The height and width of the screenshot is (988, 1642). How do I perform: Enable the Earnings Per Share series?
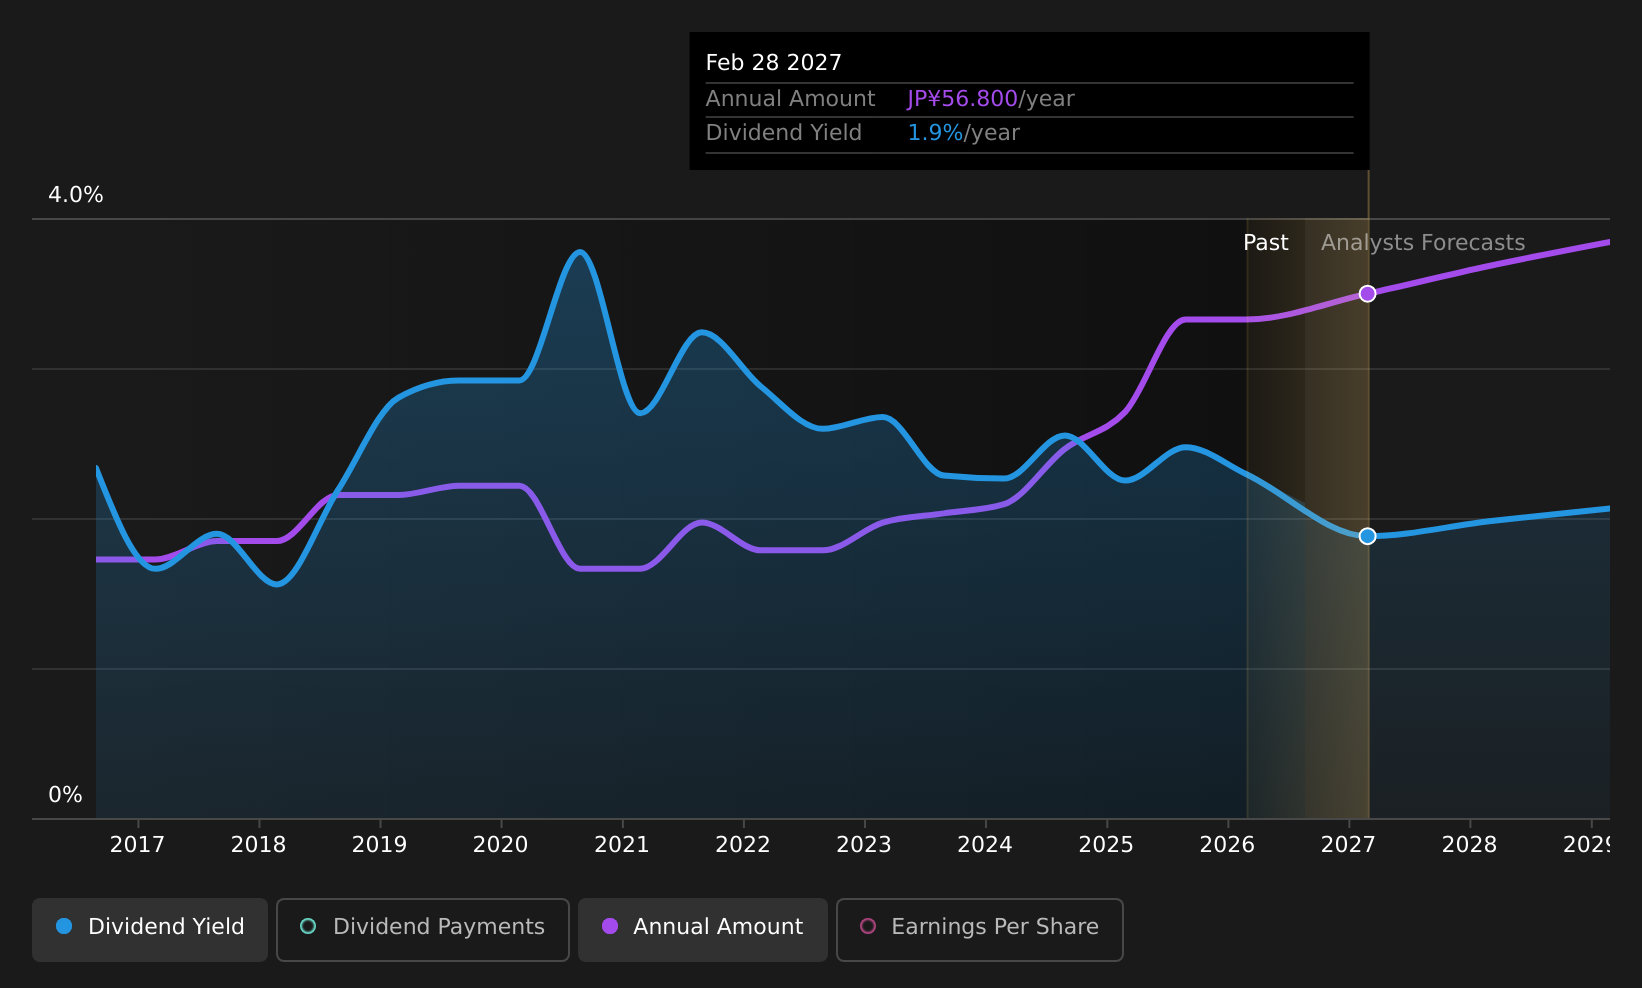[x=980, y=929]
